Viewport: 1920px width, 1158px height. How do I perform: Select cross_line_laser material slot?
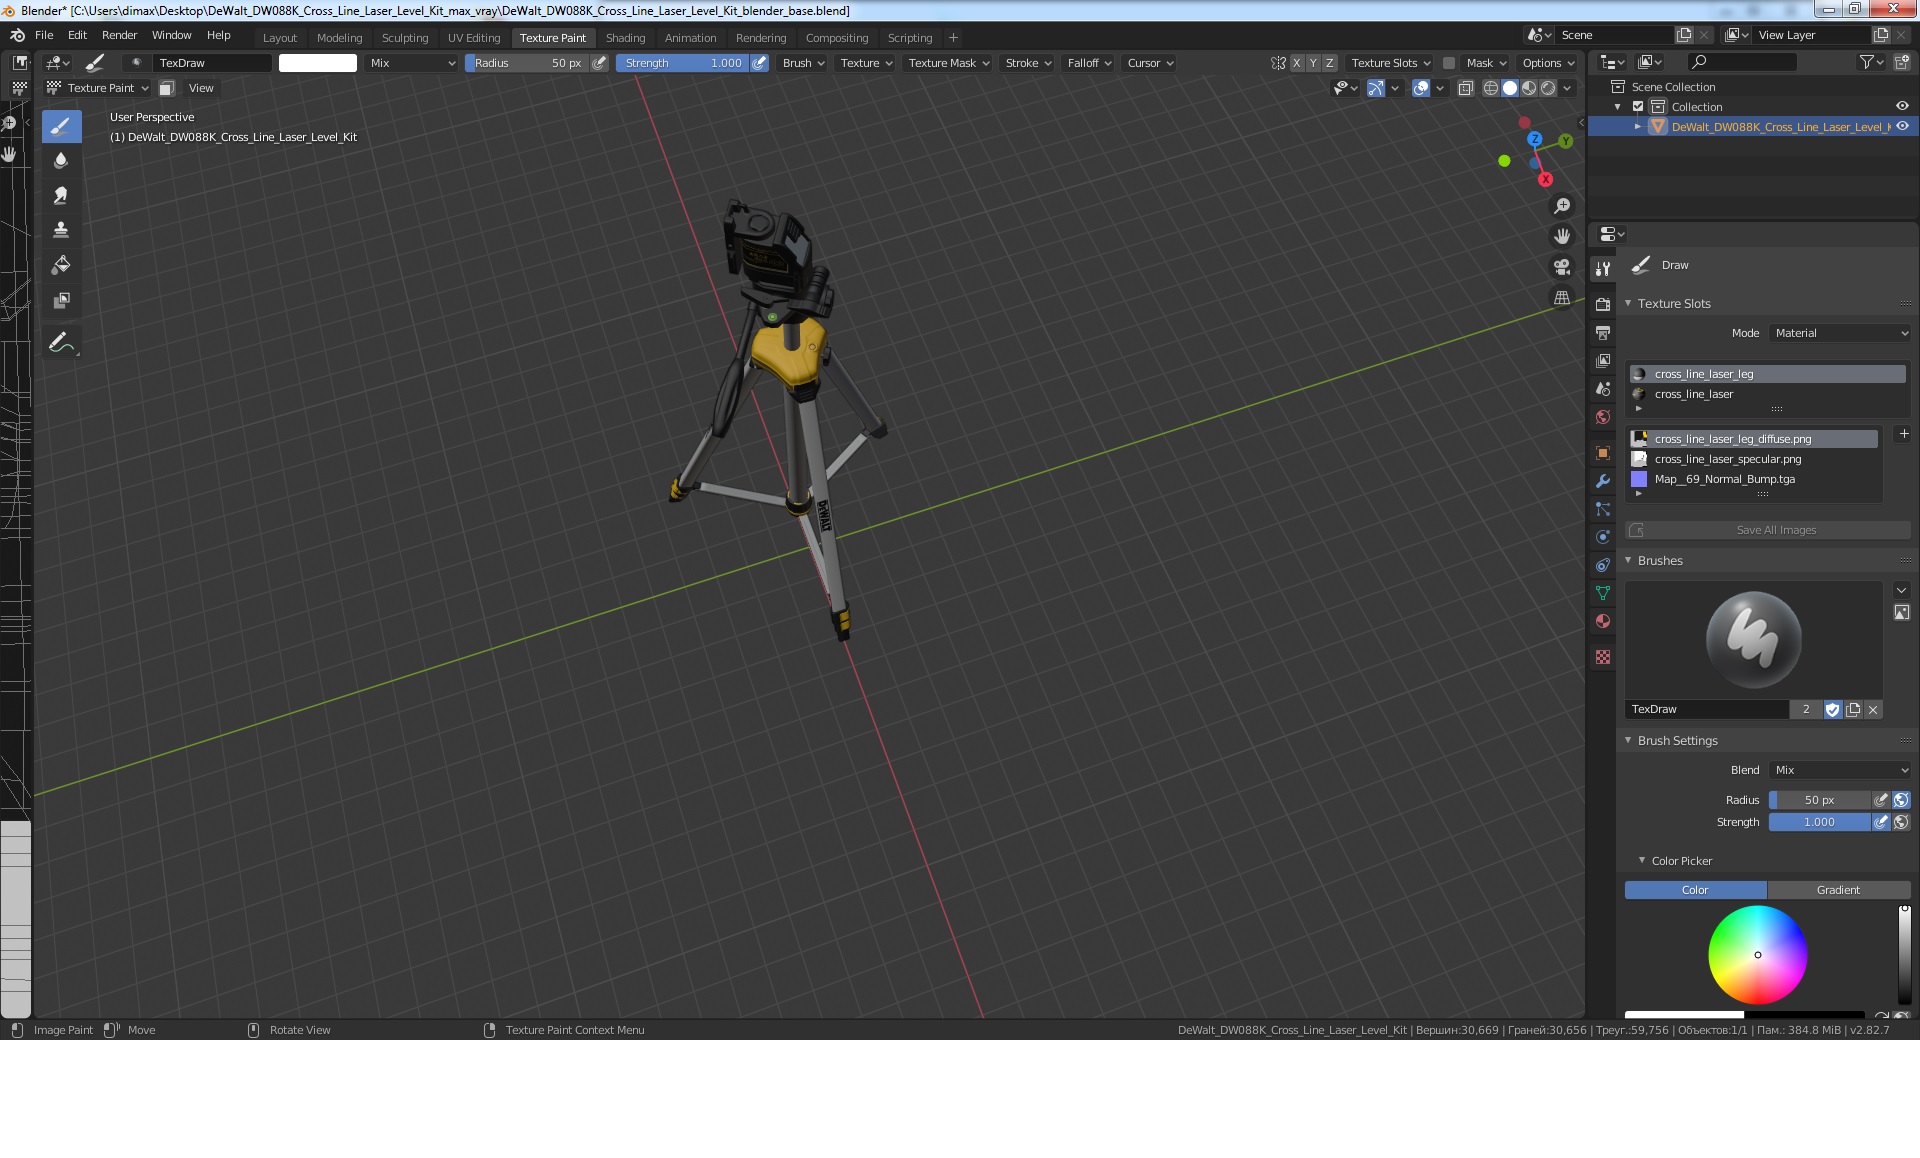1767,394
